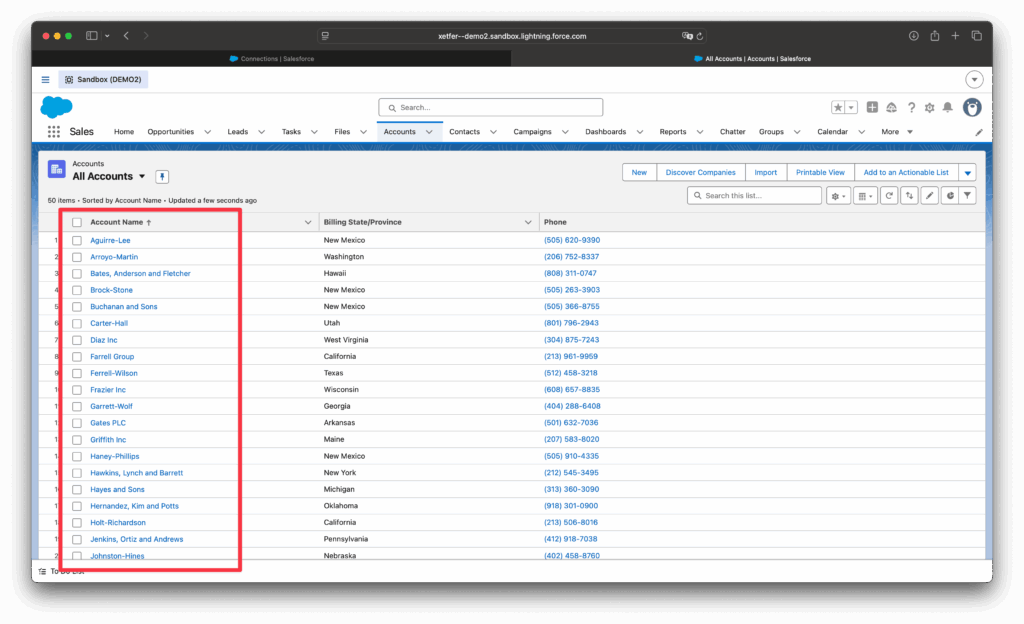The image size is (1024, 624).
Task: Toggle the select-all checkbox in header
Action: (77, 223)
